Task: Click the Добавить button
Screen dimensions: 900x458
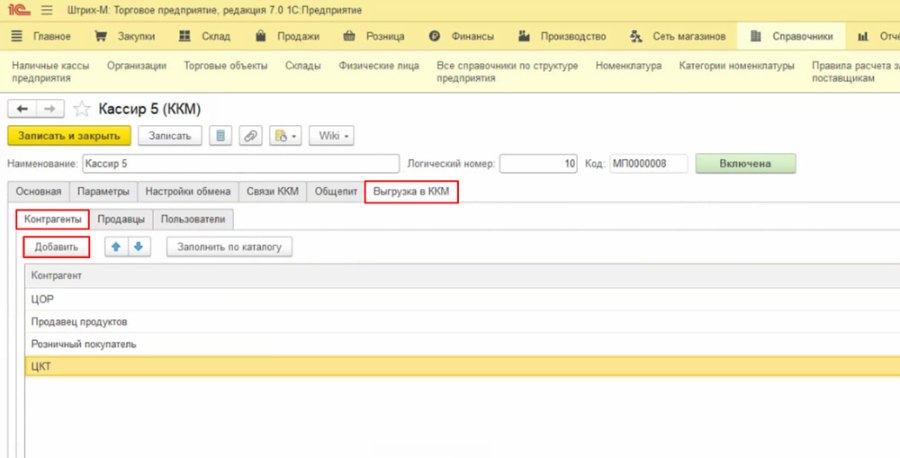Action: pos(56,247)
